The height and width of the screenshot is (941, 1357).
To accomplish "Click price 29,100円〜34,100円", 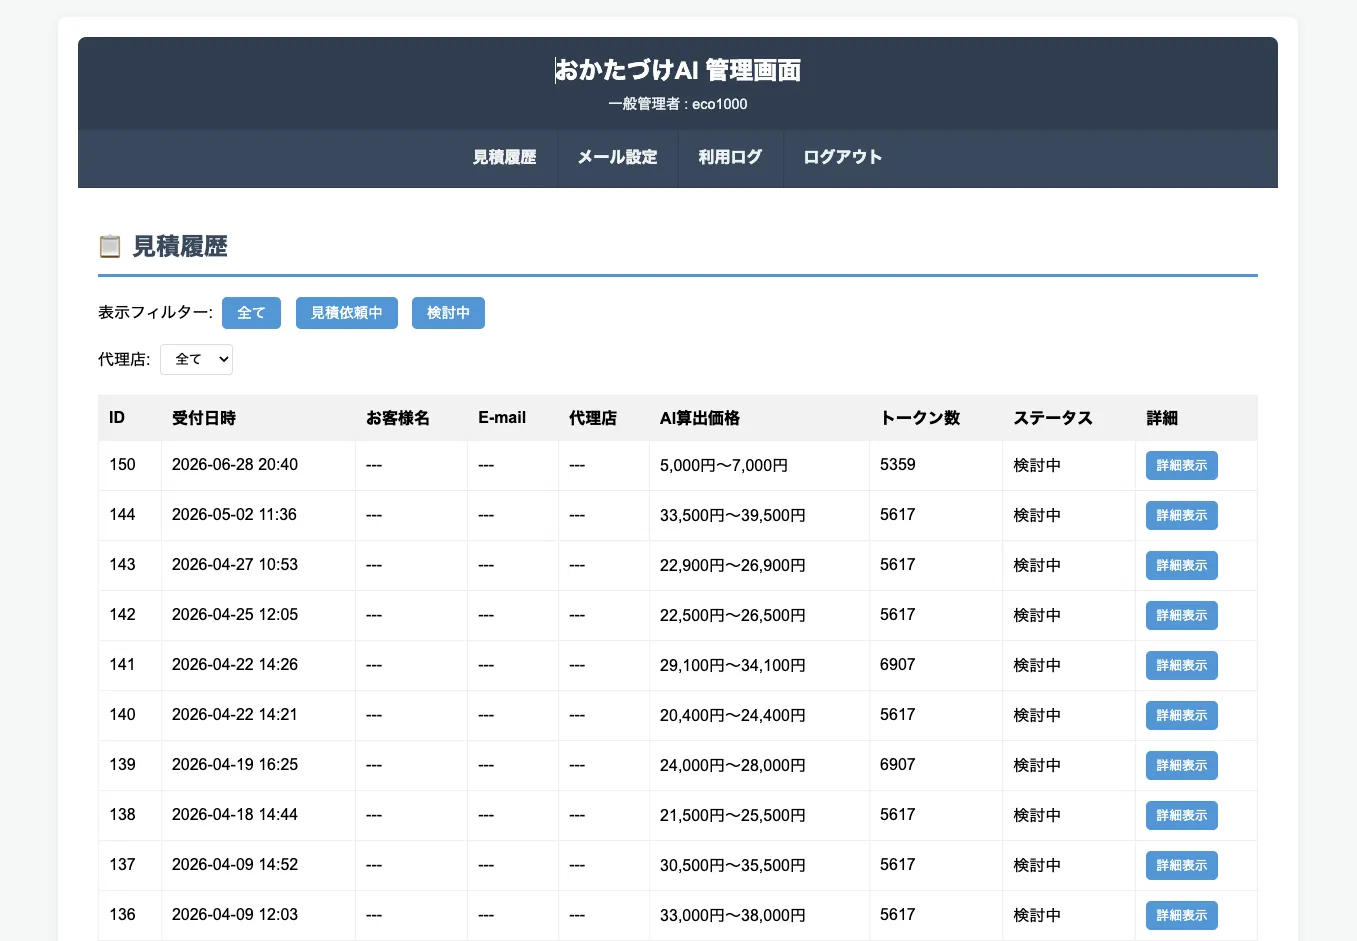I will pos(733,666).
